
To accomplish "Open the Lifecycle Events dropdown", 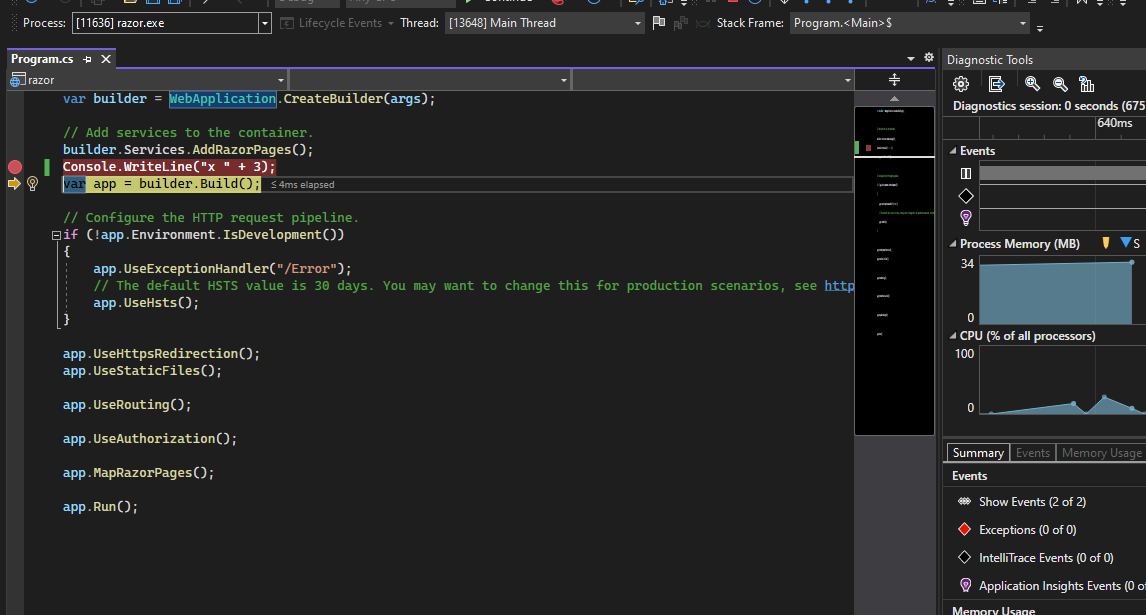I will tap(338, 23).
